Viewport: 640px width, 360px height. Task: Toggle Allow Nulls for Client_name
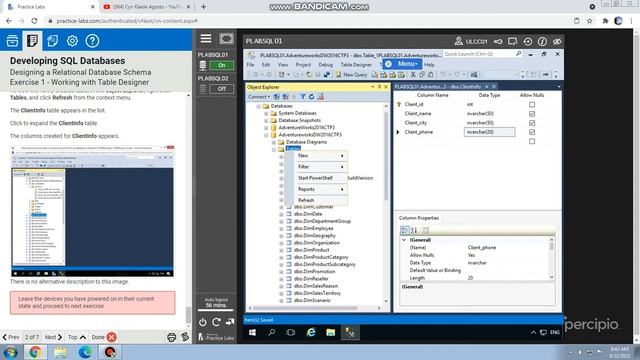click(x=532, y=114)
